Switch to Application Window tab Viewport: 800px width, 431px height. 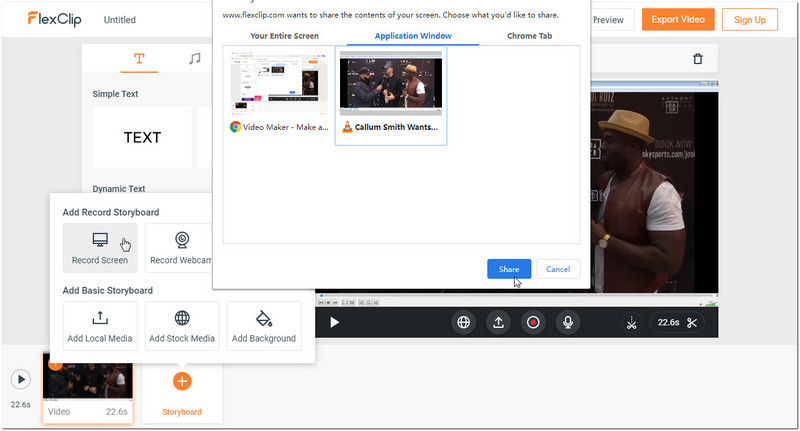click(x=413, y=36)
